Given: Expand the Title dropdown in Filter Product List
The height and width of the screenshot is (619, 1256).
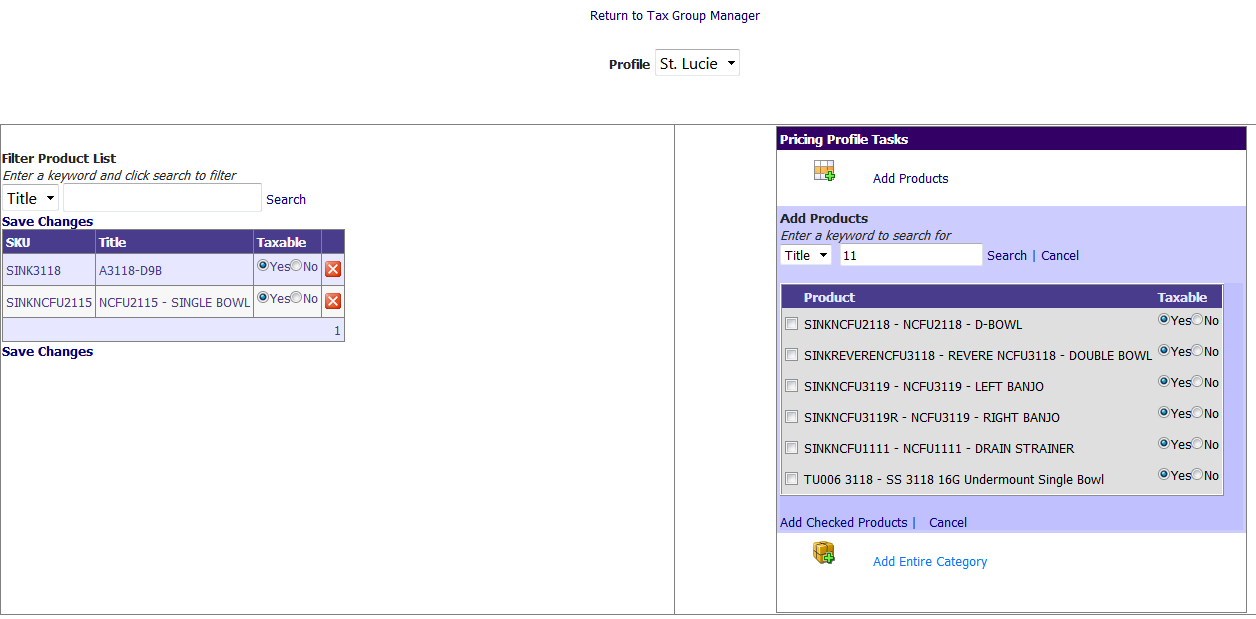Looking at the screenshot, I should pos(31,198).
